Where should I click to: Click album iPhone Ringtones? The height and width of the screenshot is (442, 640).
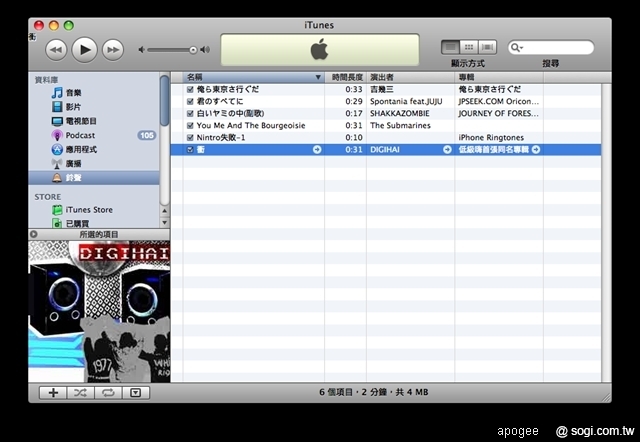coord(491,138)
